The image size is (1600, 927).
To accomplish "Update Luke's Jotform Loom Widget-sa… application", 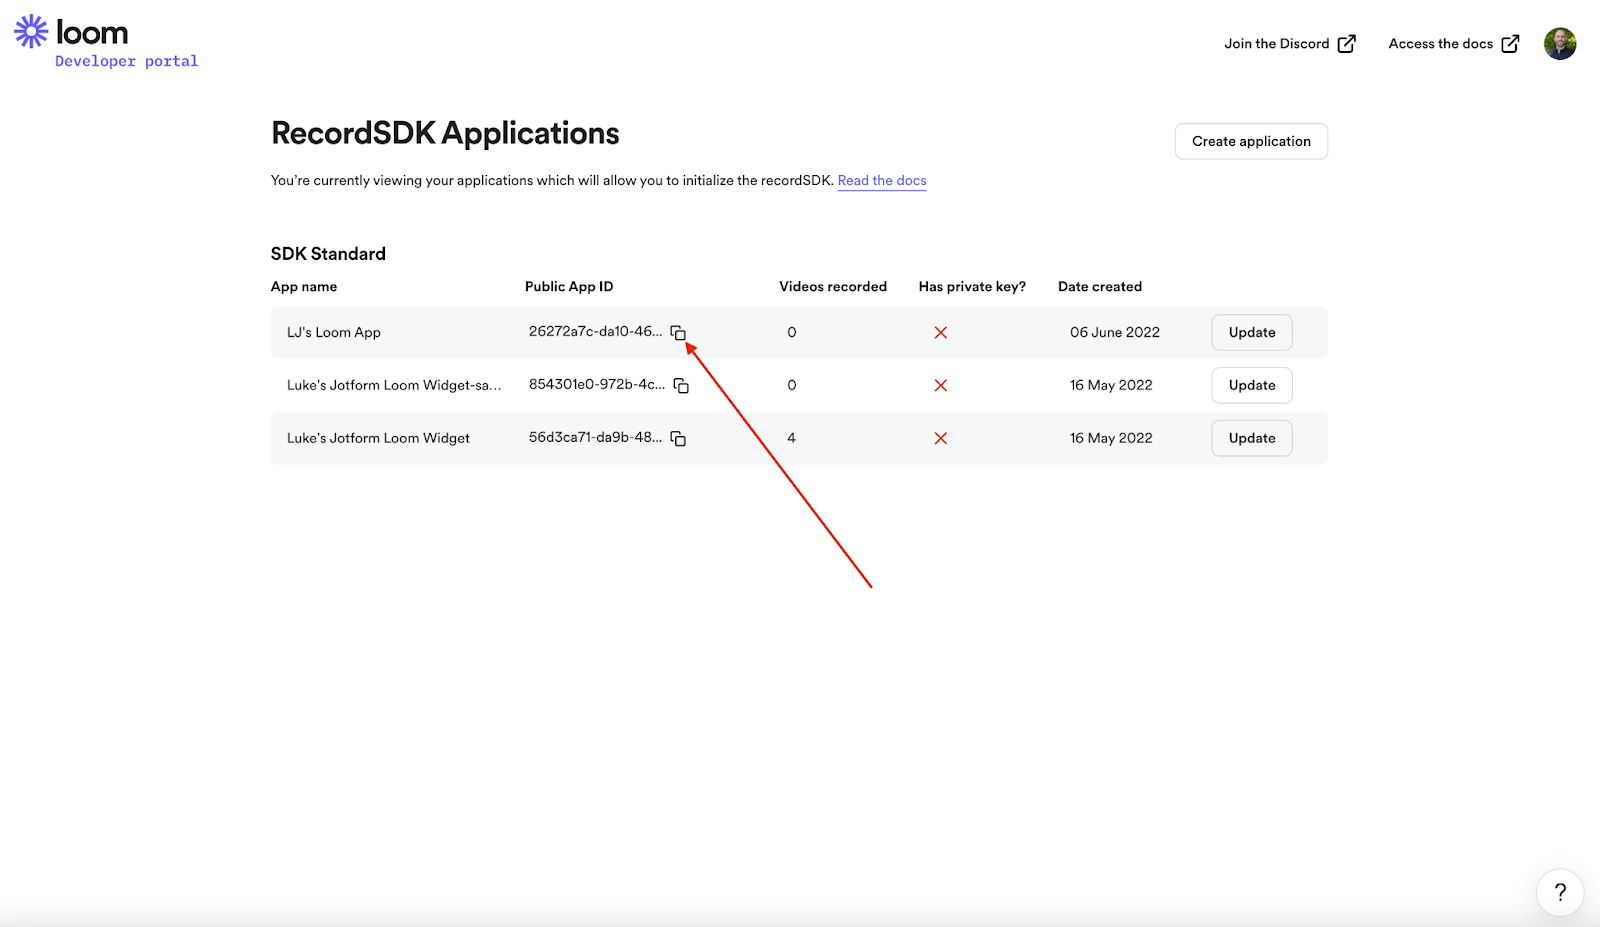I will (1251, 386).
